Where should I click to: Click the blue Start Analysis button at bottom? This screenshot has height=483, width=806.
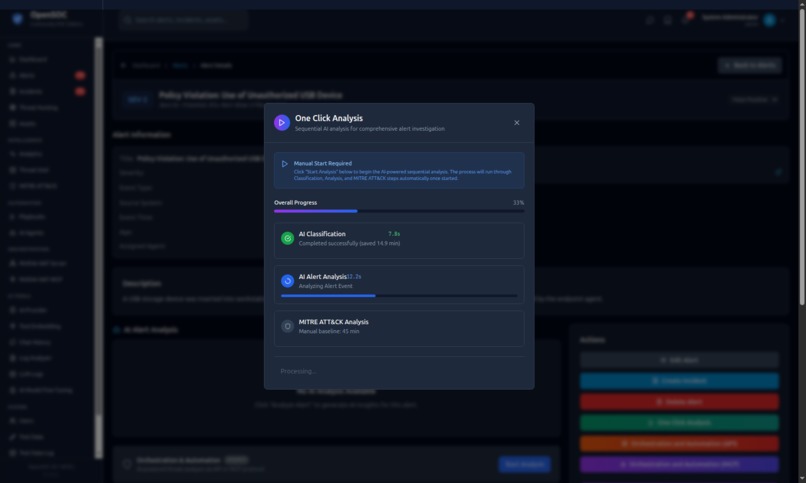pyautogui.click(x=524, y=465)
